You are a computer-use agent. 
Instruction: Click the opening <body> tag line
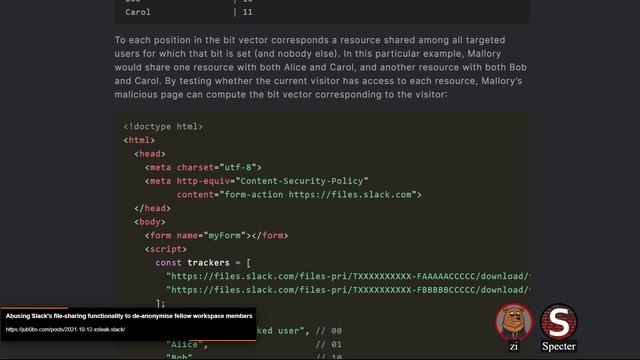pos(150,222)
